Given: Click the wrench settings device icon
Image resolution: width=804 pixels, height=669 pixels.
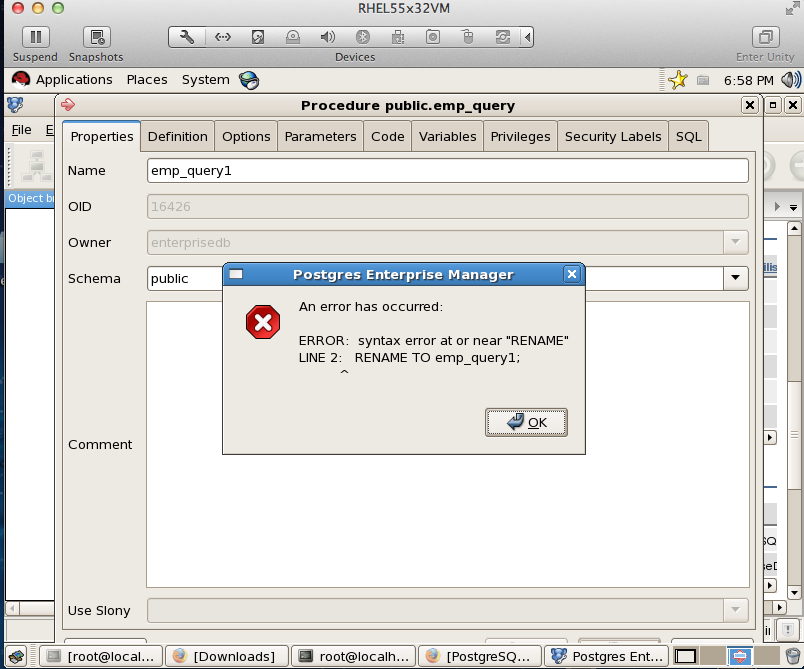Looking at the screenshot, I should (186, 37).
